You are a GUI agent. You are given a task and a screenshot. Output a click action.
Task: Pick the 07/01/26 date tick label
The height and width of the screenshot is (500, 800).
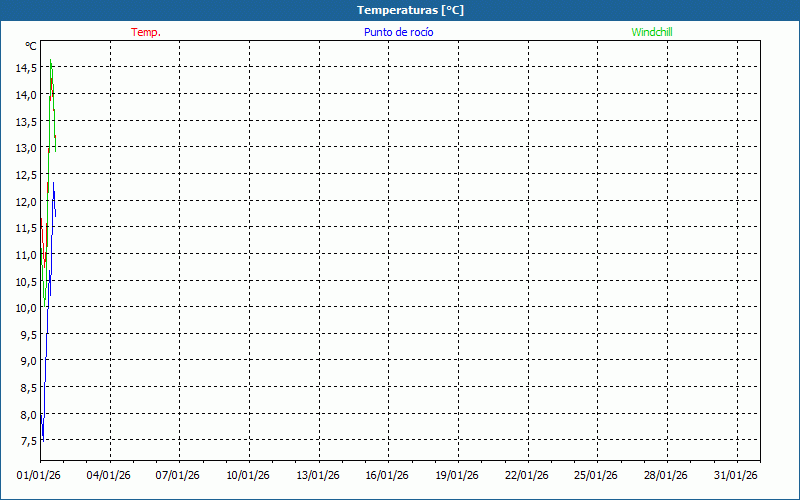[x=179, y=475]
